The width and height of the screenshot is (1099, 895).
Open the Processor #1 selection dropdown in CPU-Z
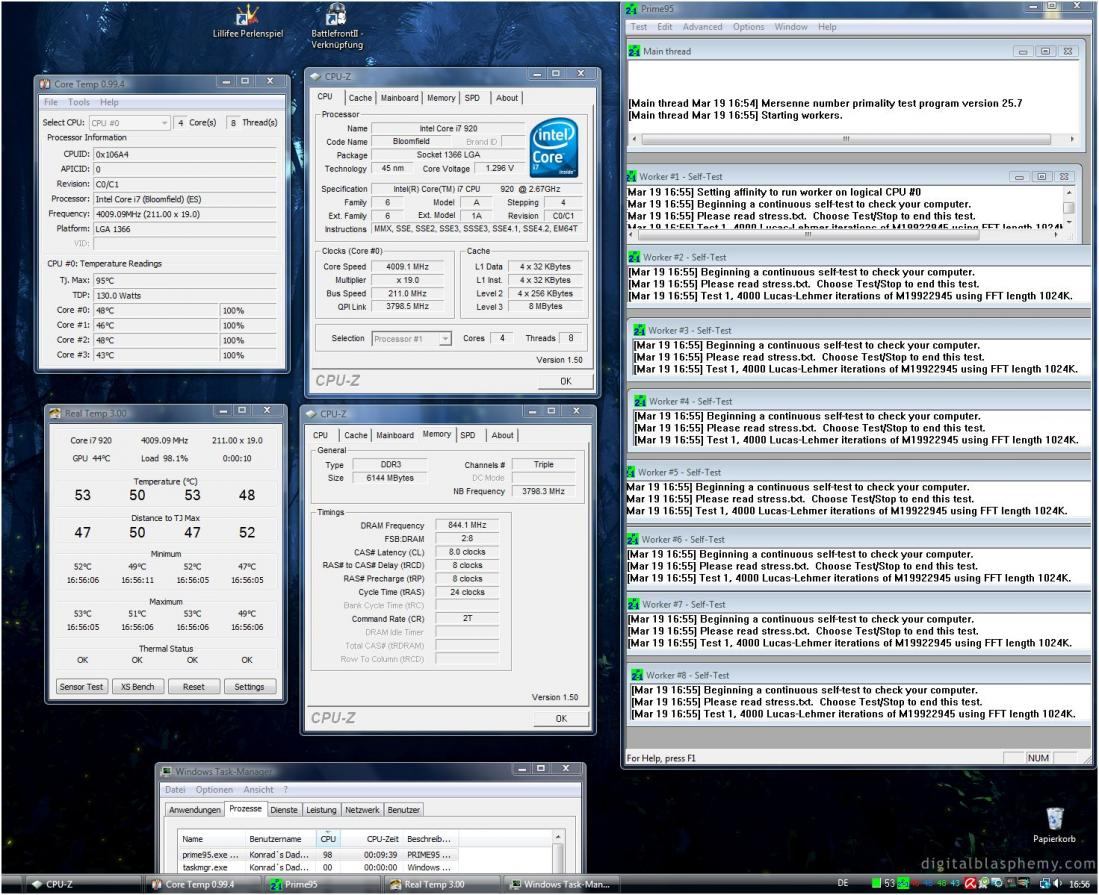(x=411, y=339)
